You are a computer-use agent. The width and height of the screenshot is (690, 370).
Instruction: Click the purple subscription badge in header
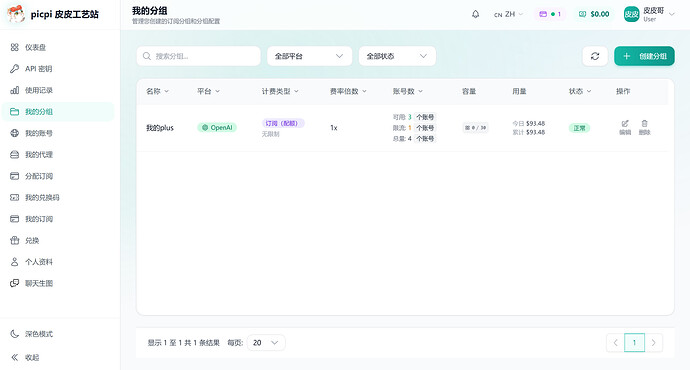[550, 14]
